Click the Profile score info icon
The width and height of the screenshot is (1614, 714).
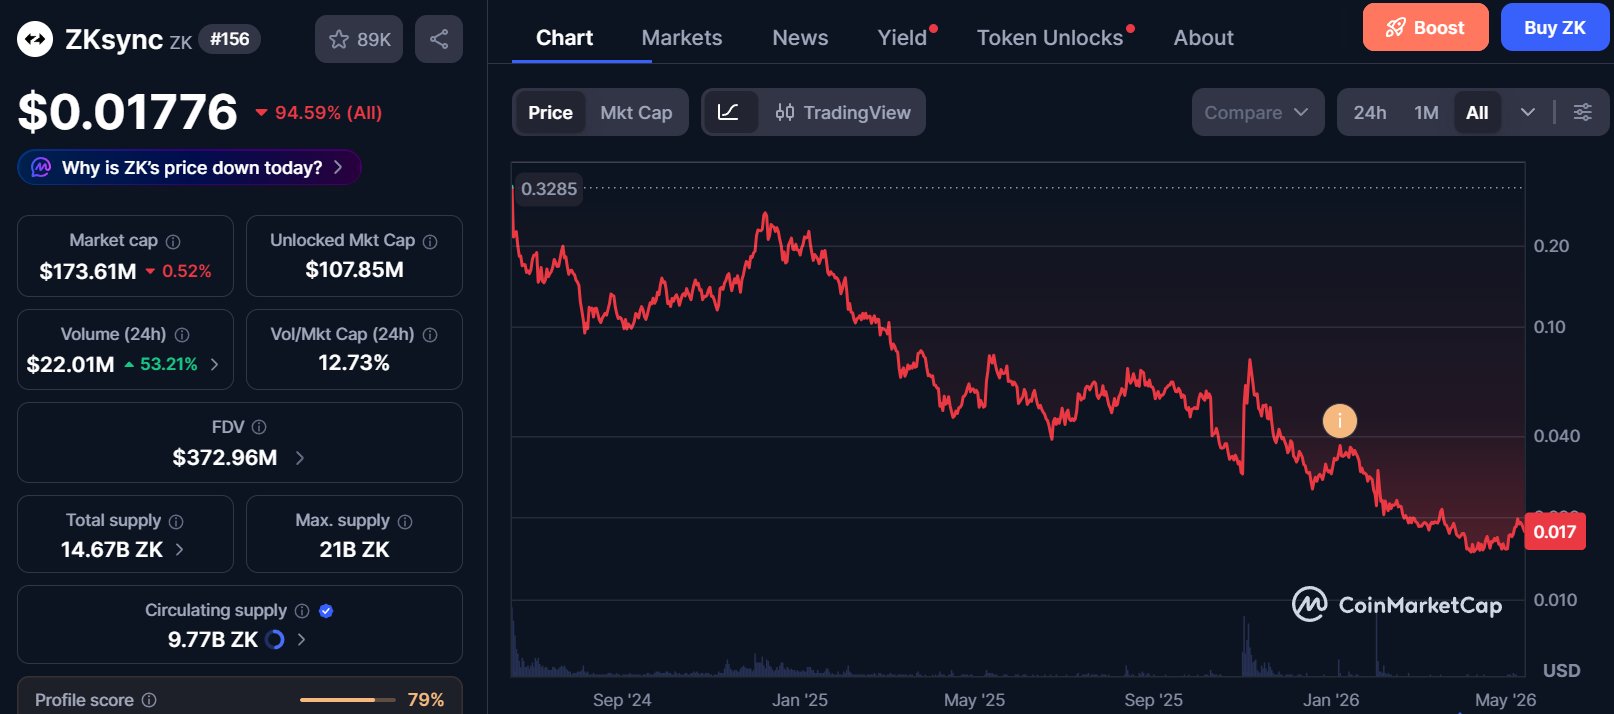pos(149,700)
